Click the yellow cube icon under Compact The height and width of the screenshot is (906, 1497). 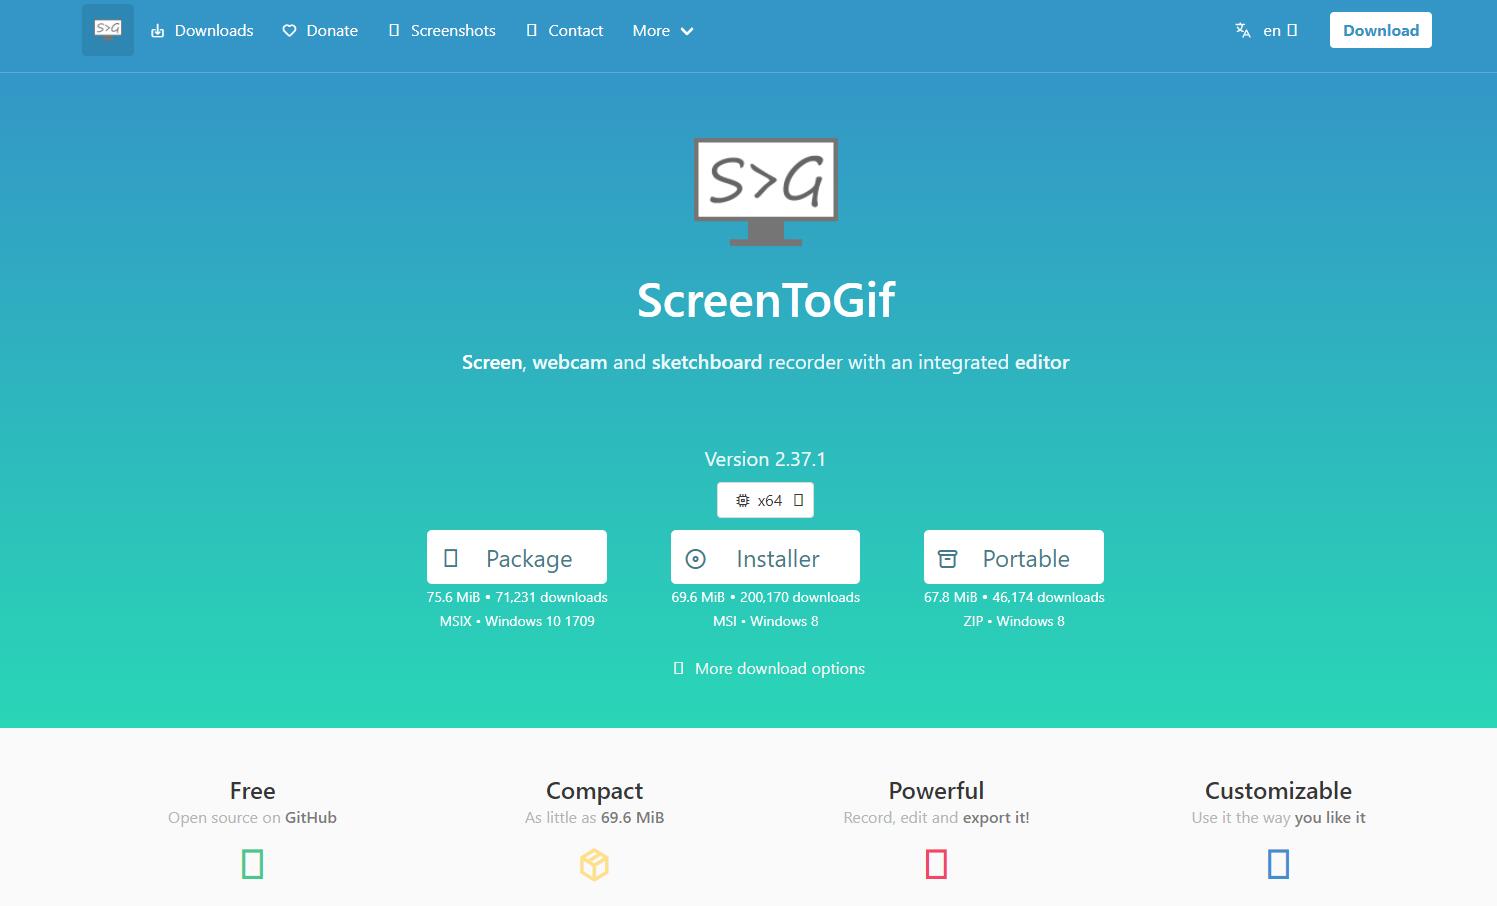tap(594, 864)
